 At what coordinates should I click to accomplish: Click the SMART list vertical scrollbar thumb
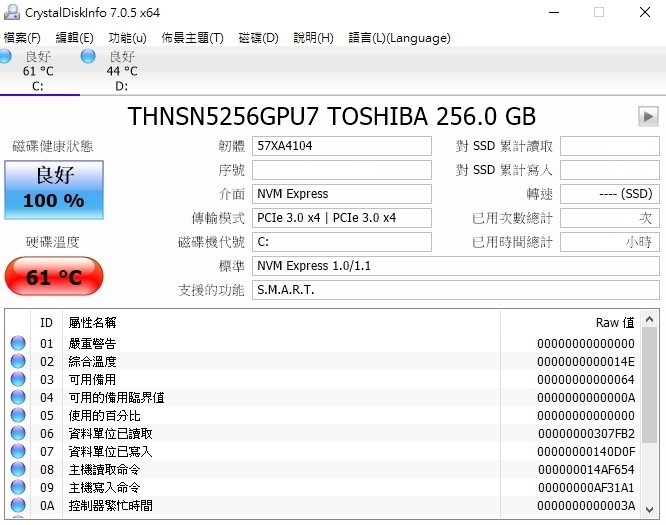[x=649, y=385]
